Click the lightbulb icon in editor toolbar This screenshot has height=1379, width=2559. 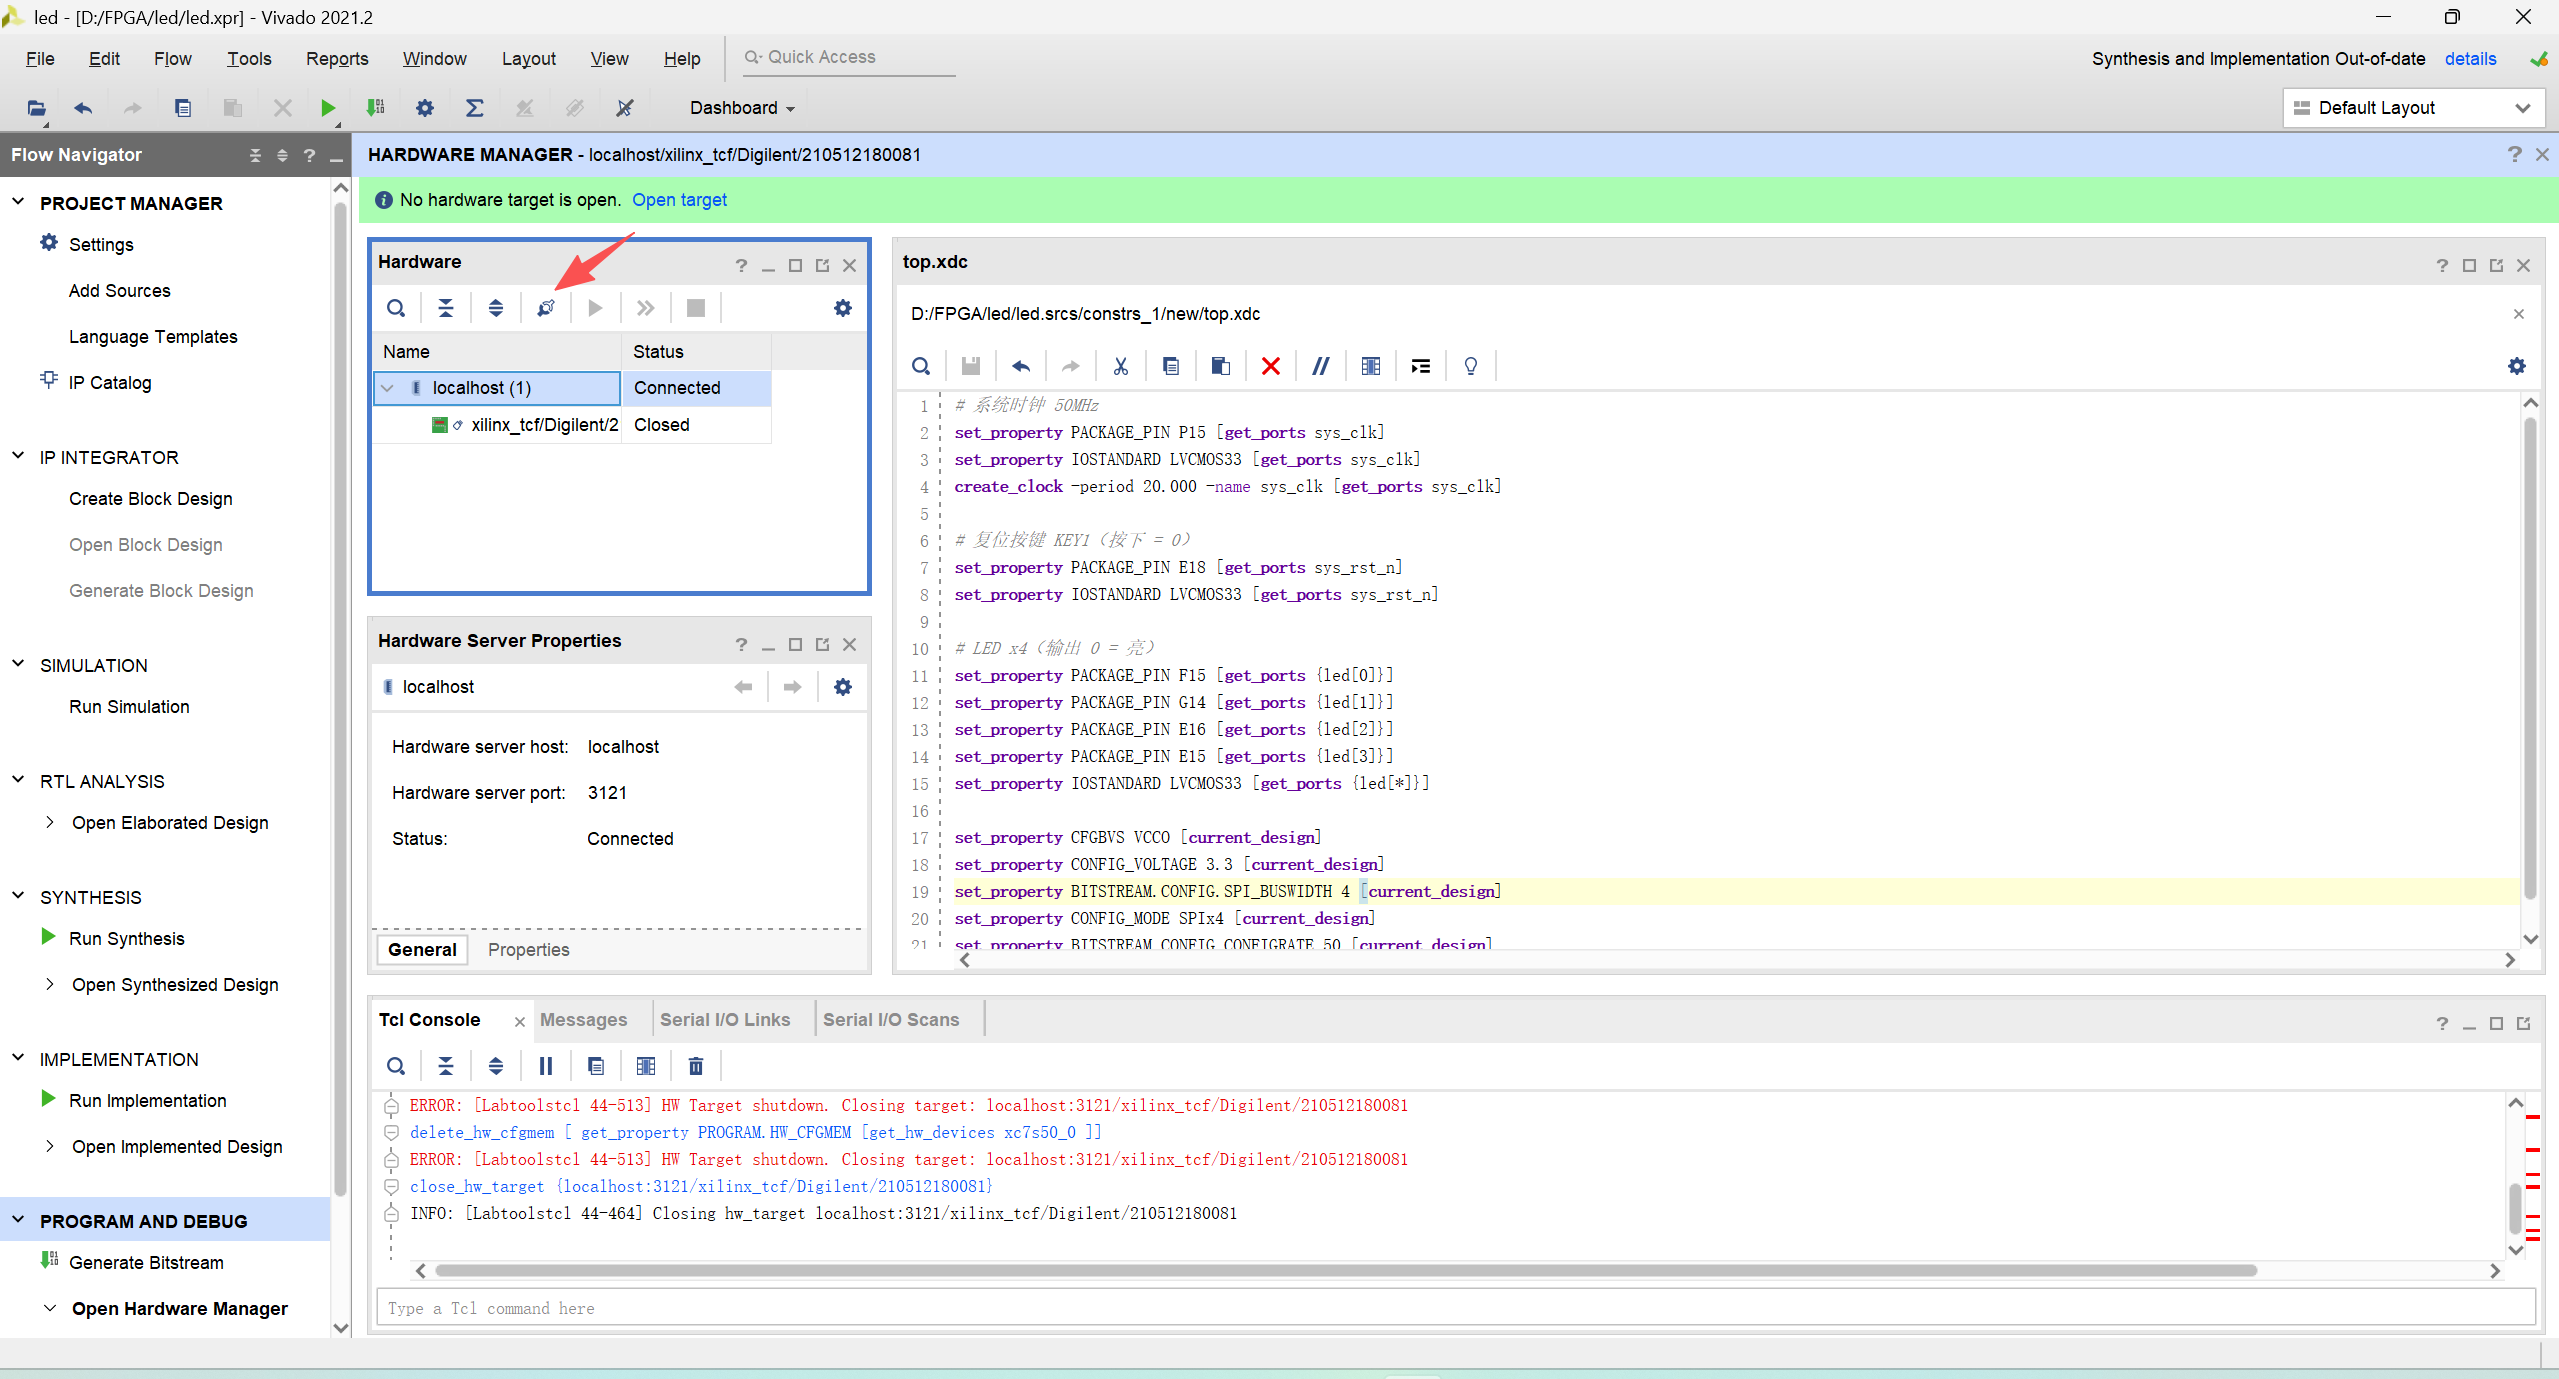click(1470, 366)
